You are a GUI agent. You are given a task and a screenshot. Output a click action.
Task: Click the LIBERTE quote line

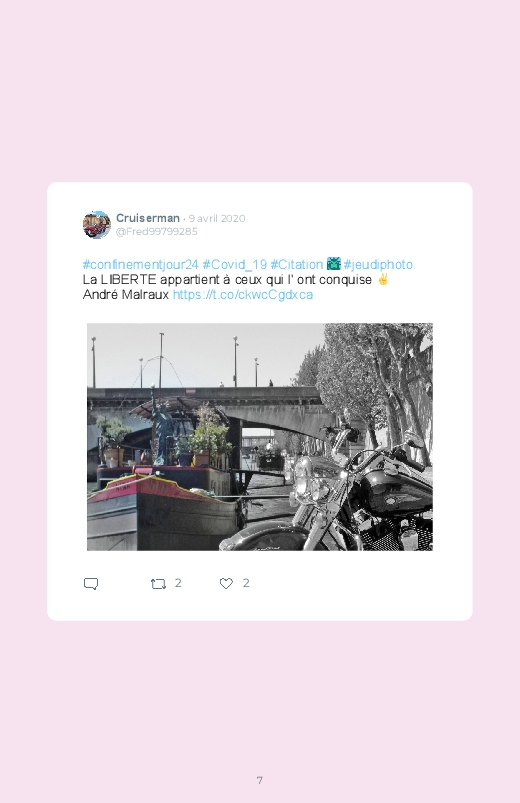pyautogui.click(x=227, y=280)
